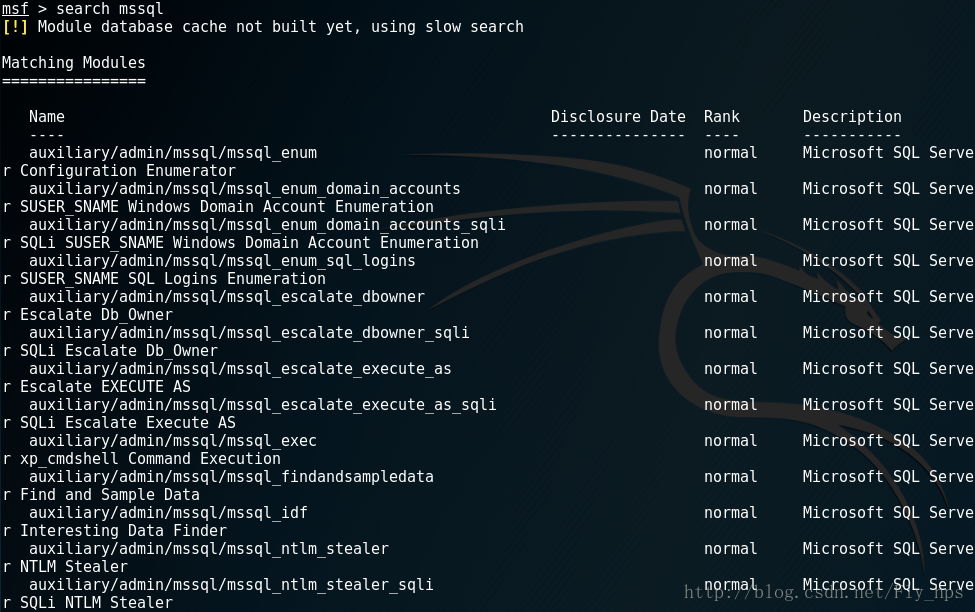Click the Disclosure Date column header
The height and width of the screenshot is (612, 975).
click(x=618, y=117)
